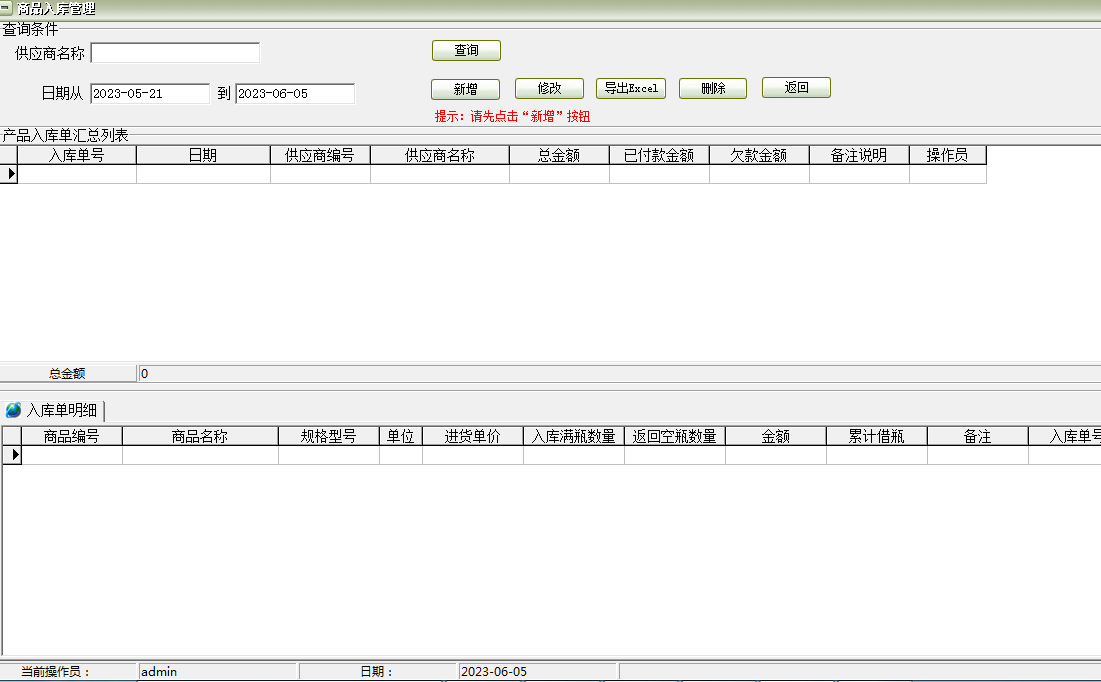
Task: Click the empty 商品名称 cell in detail row
Action: pos(200,455)
